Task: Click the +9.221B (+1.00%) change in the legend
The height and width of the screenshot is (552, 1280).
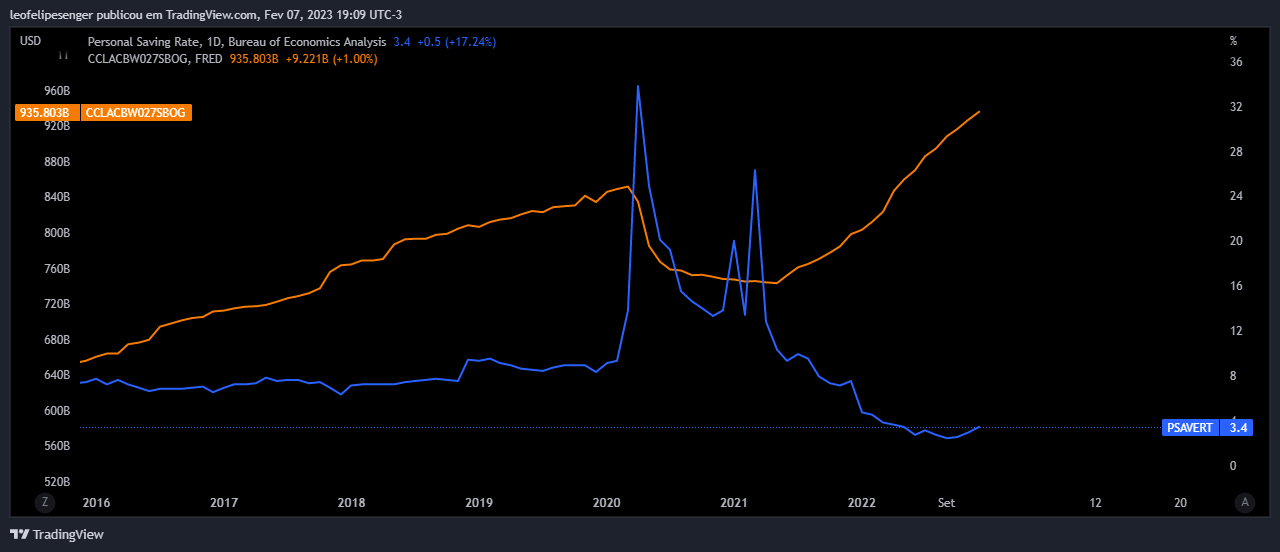Action: [331, 59]
